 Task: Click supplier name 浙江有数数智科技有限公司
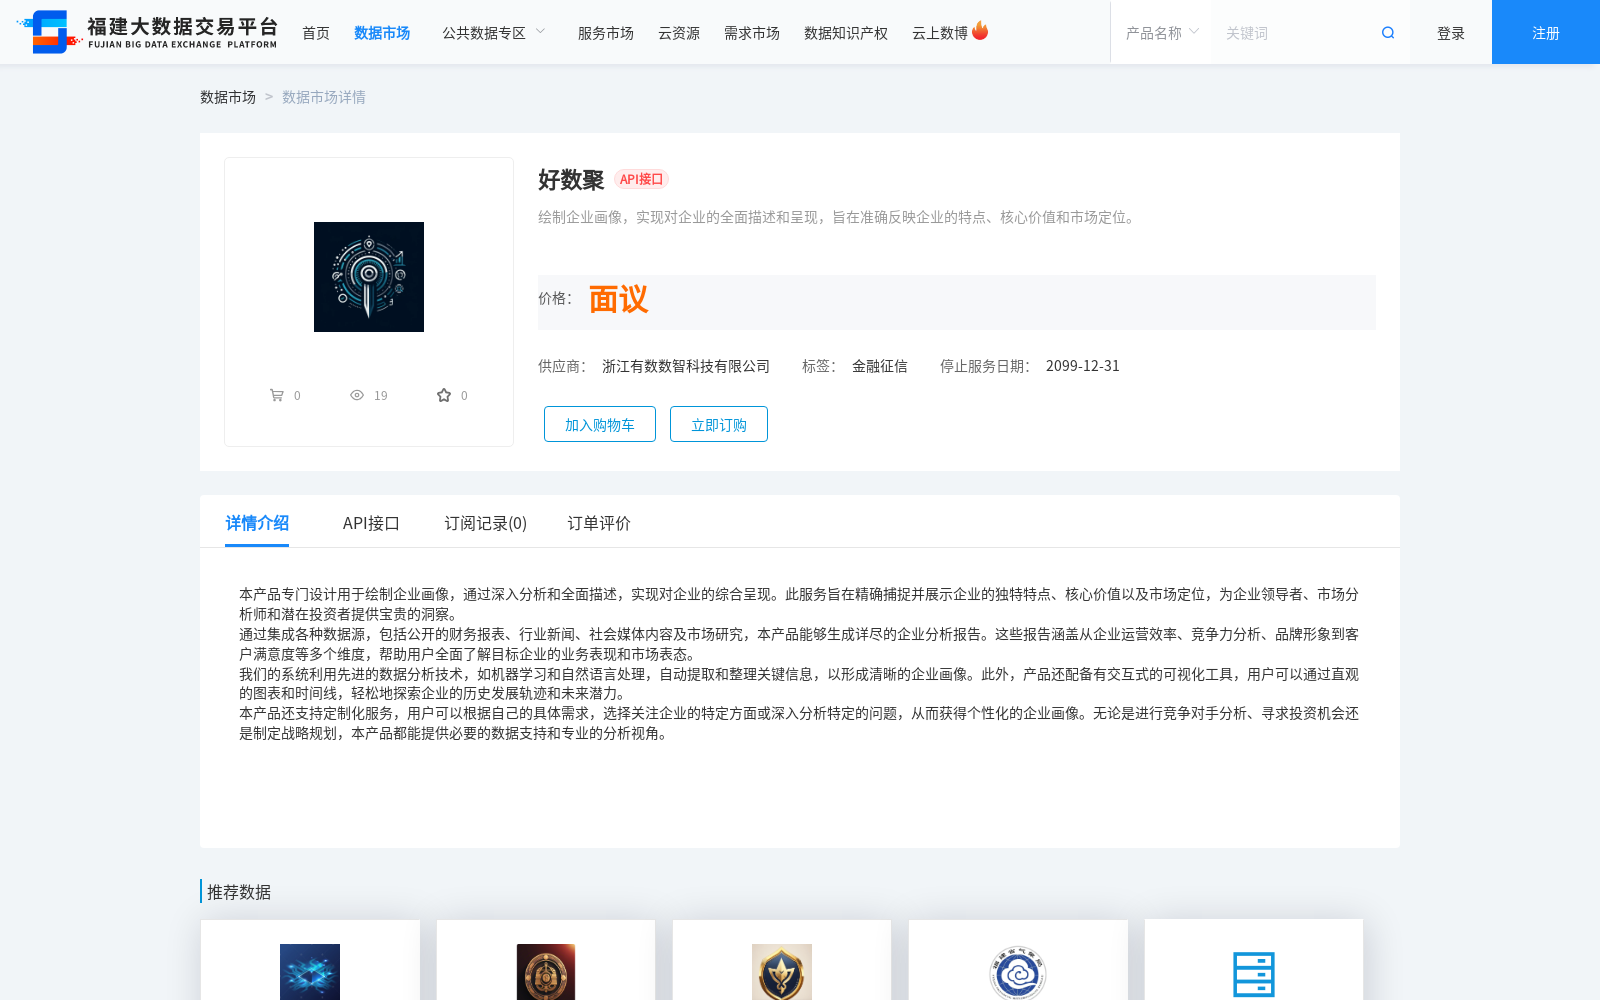pyautogui.click(x=686, y=366)
